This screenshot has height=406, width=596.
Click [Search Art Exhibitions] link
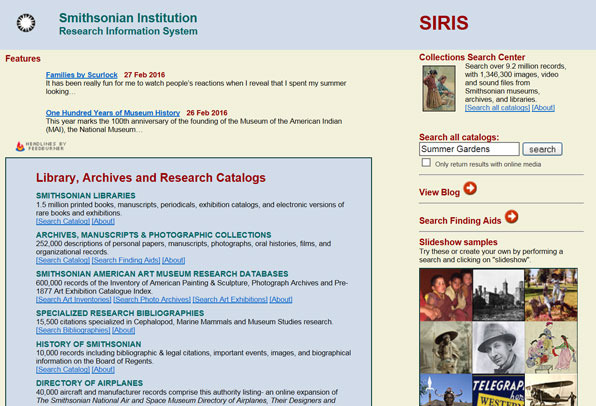230,300
